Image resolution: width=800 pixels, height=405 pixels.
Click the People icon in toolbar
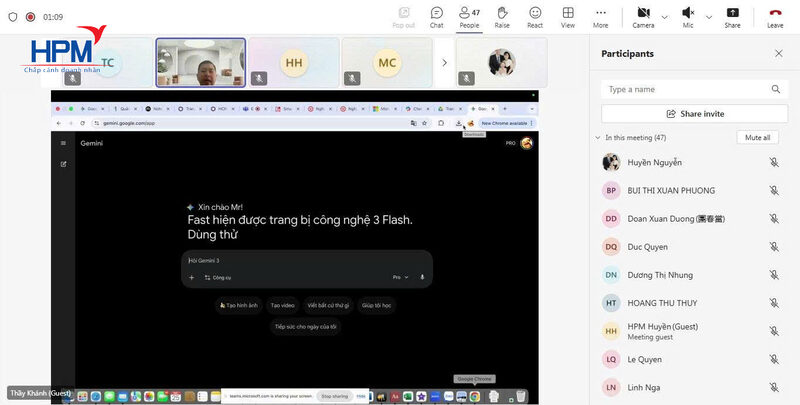click(x=468, y=16)
